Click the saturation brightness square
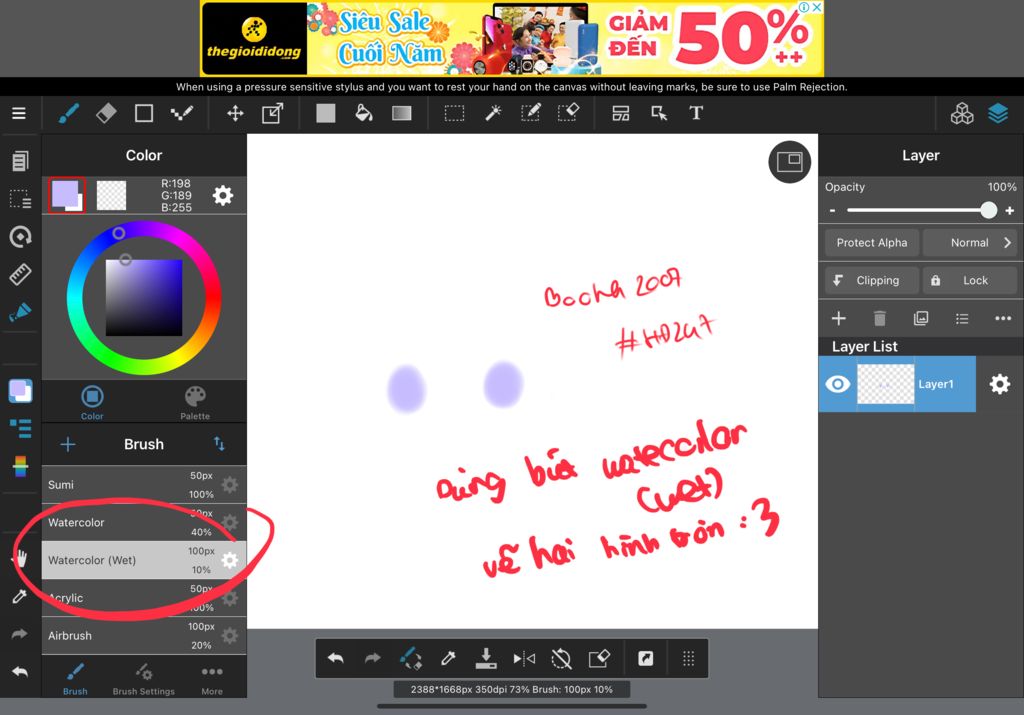Screen dimensions: 1024x715 (144, 298)
